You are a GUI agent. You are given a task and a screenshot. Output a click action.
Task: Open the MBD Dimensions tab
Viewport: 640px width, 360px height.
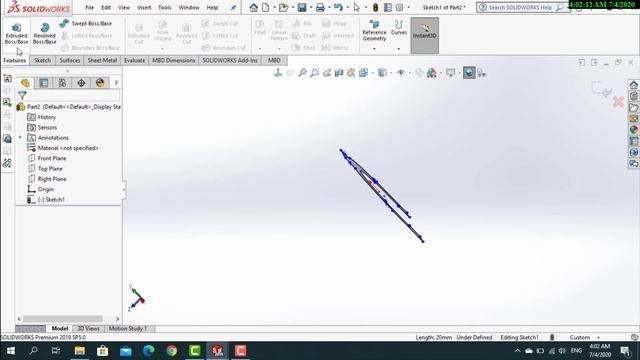coord(173,60)
